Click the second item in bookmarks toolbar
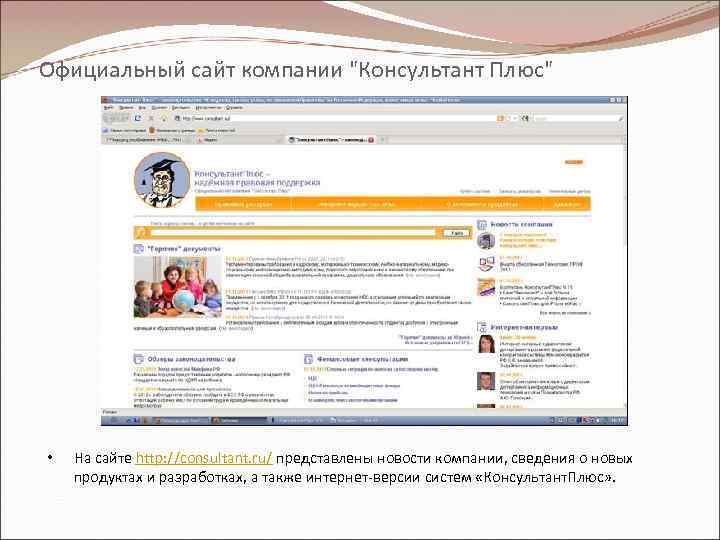 (x=172, y=130)
